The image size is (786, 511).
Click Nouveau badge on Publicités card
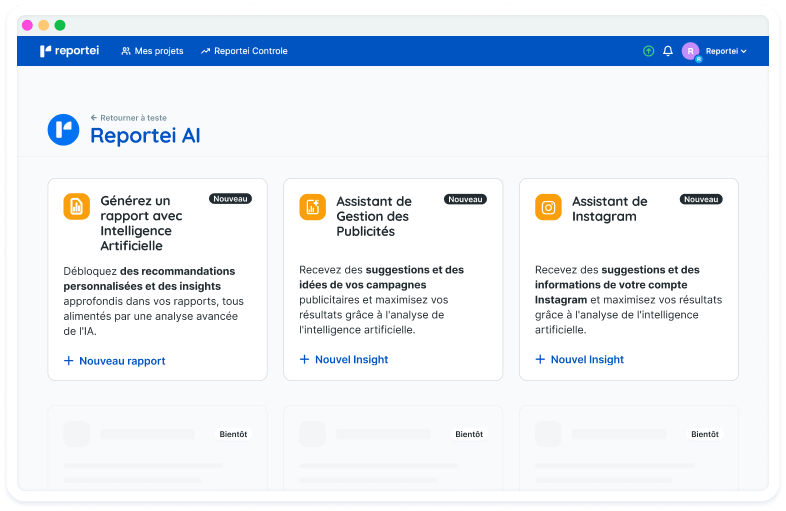point(465,200)
